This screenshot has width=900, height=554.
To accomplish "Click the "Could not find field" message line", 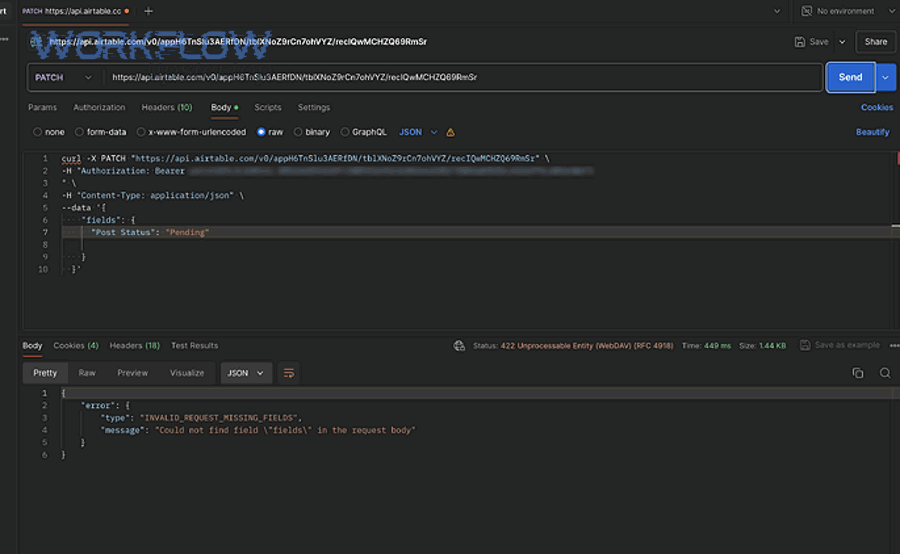I will (x=258, y=430).
